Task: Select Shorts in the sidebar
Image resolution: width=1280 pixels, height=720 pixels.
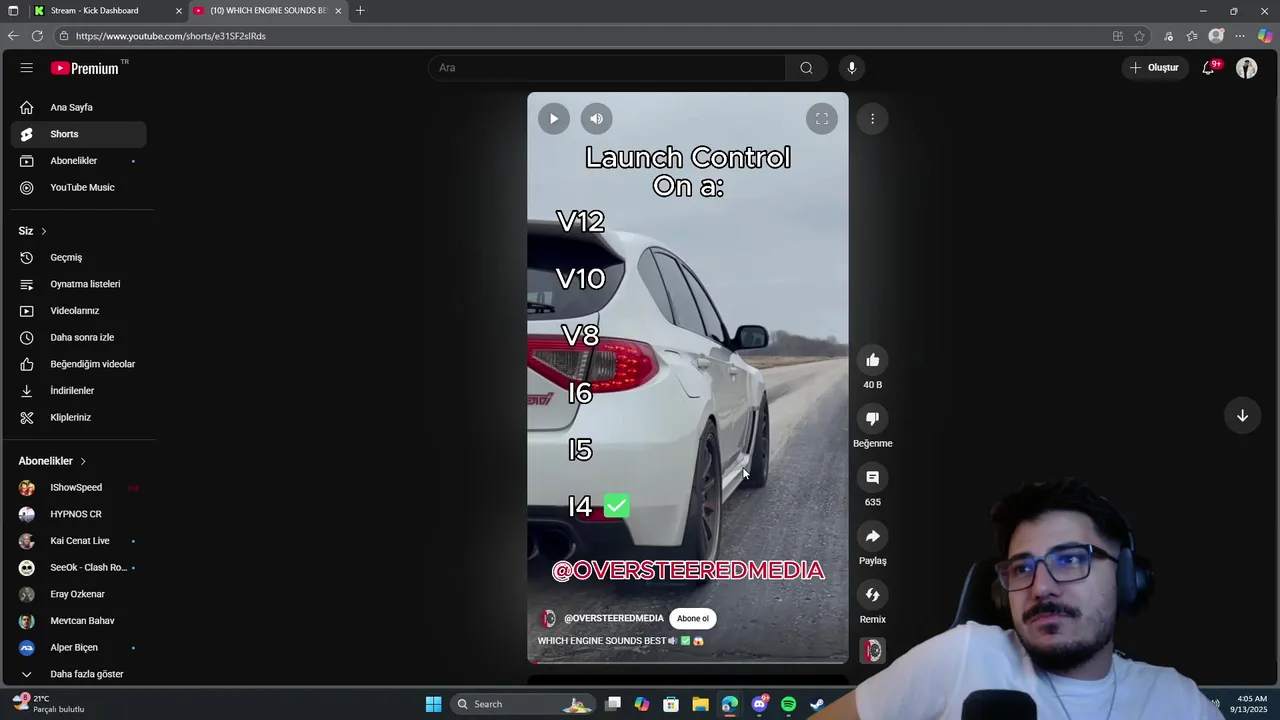Action: [x=80, y=134]
